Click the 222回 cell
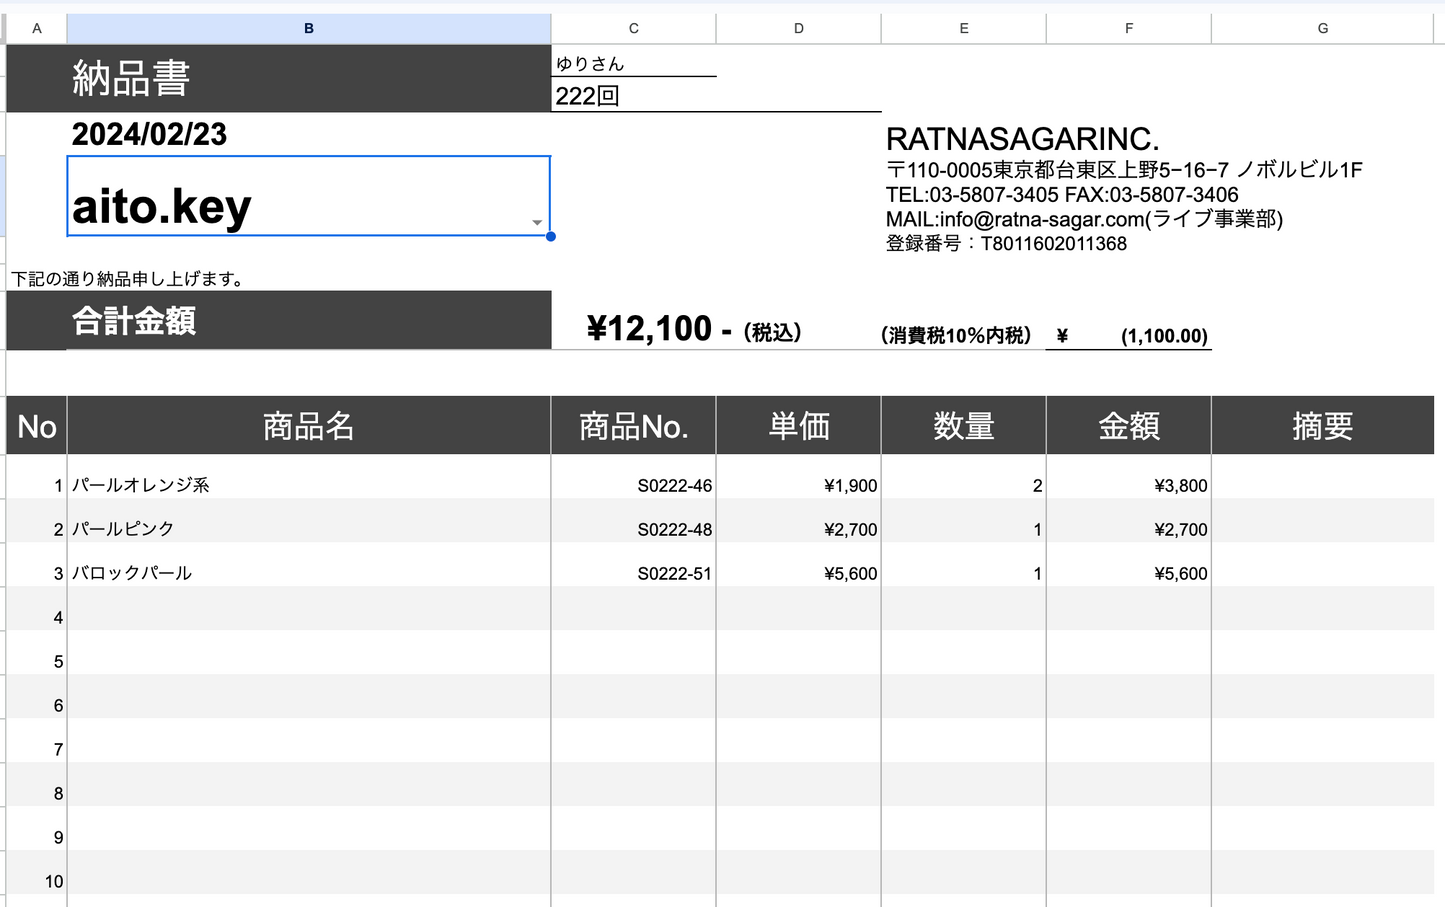This screenshot has height=907, width=1445. 633,96
